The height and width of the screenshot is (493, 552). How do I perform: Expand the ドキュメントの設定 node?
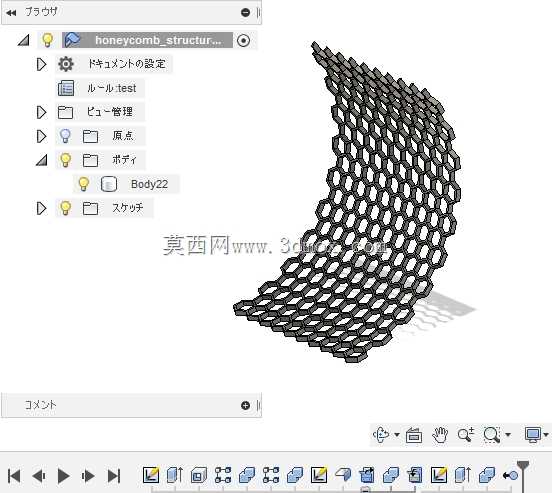41,64
